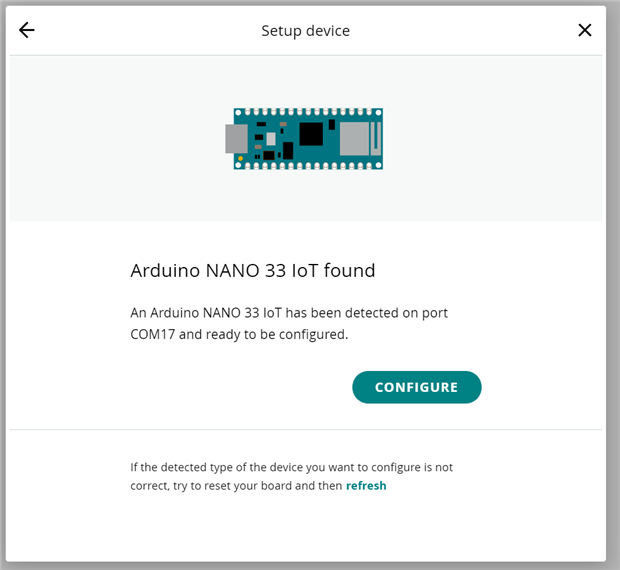Click the CONFIGURE button
Viewport: 620px width, 570px height.
(417, 387)
